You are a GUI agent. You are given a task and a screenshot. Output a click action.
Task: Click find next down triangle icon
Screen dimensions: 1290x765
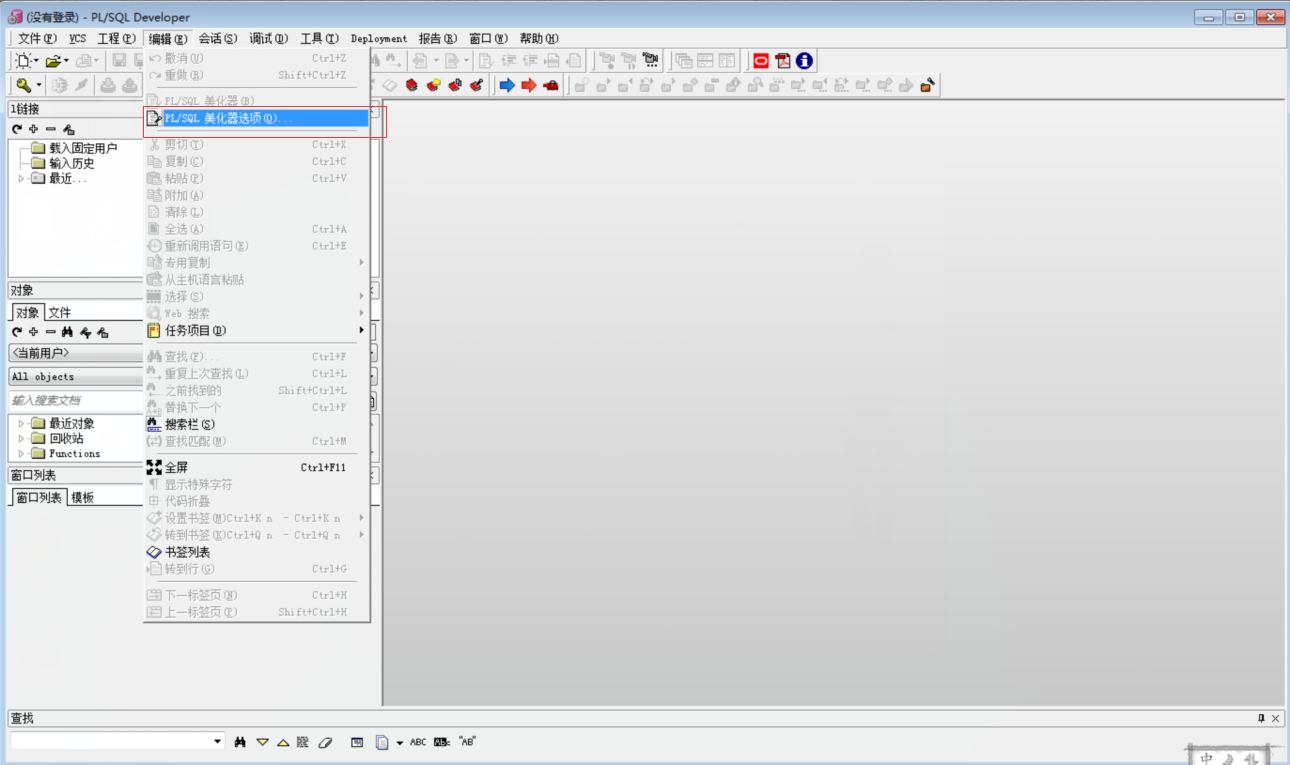point(263,742)
